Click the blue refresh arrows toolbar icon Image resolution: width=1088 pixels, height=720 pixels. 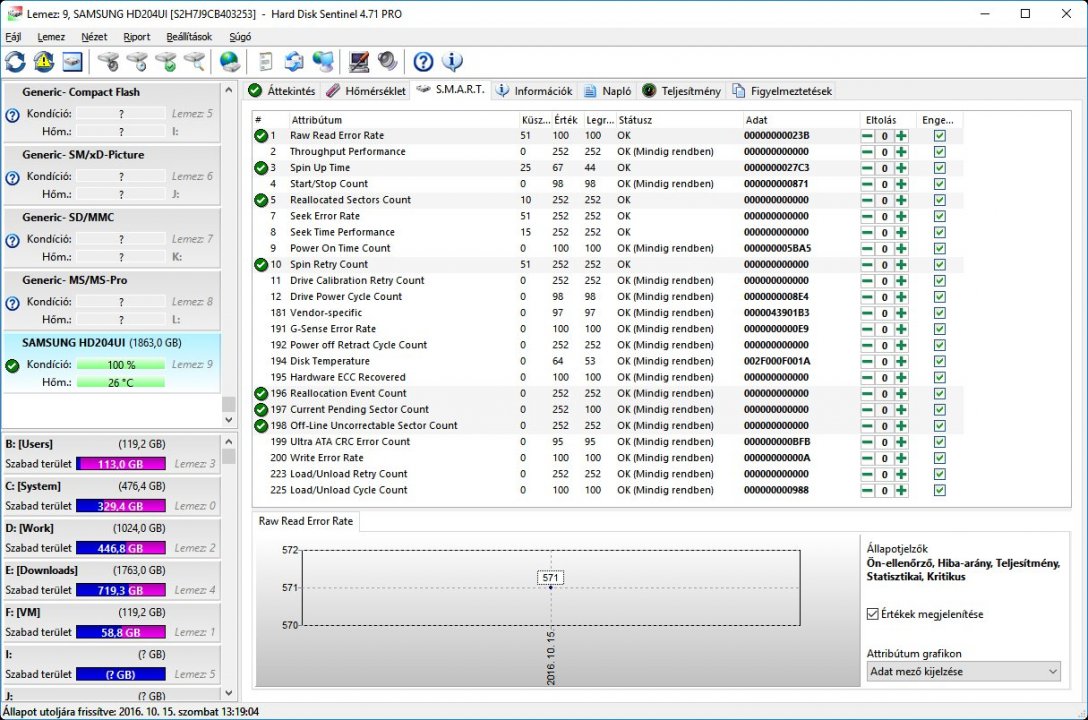[x=16, y=62]
